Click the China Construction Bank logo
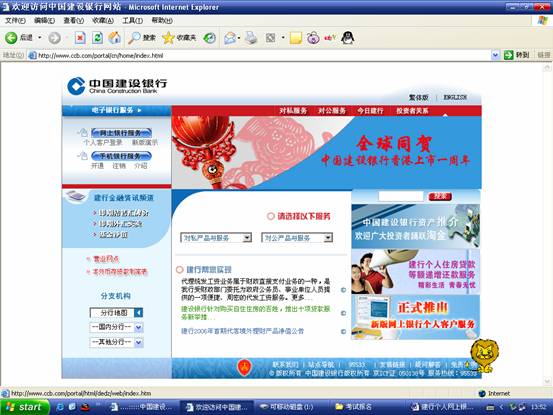 pos(117,86)
